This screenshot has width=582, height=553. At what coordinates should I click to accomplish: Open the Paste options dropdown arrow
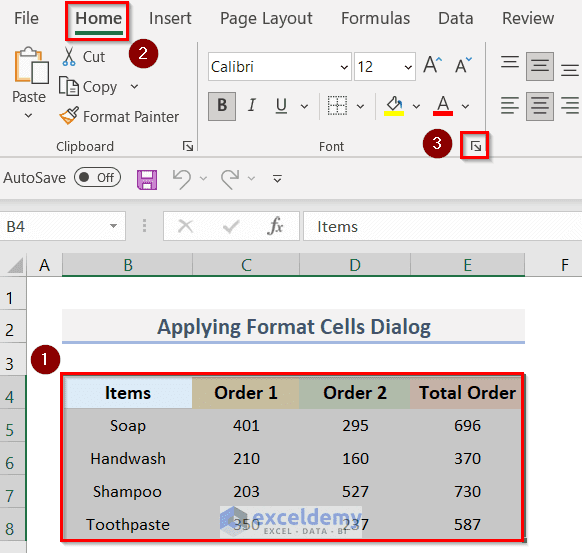coord(29,116)
